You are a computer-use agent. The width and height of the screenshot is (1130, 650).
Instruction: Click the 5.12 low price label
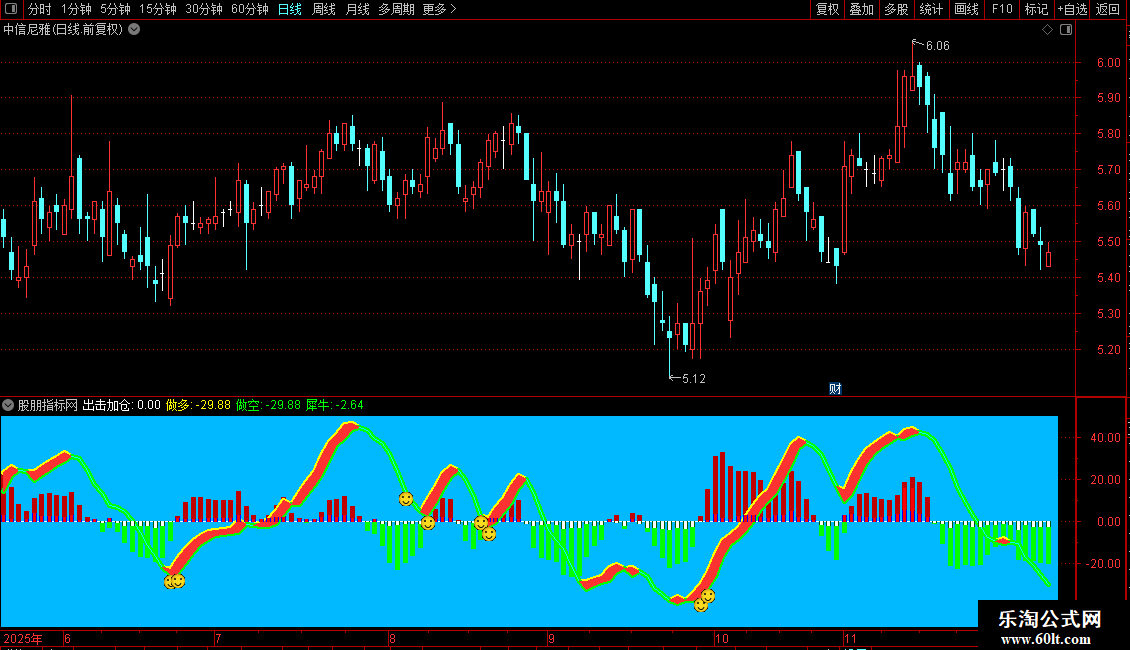pyautogui.click(x=694, y=379)
